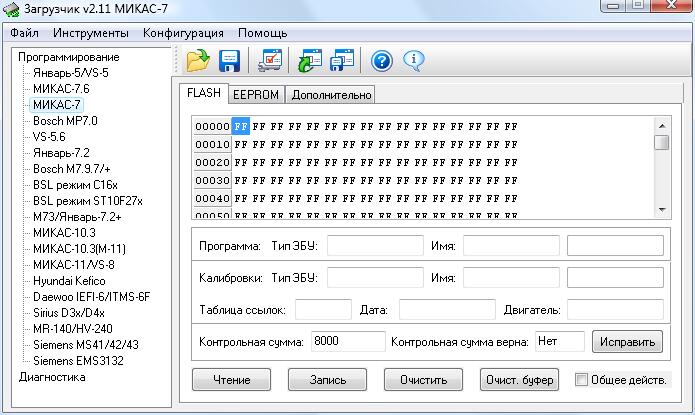
Task: Click the Таблица ссылок field
Action: (x=323, y=309)
